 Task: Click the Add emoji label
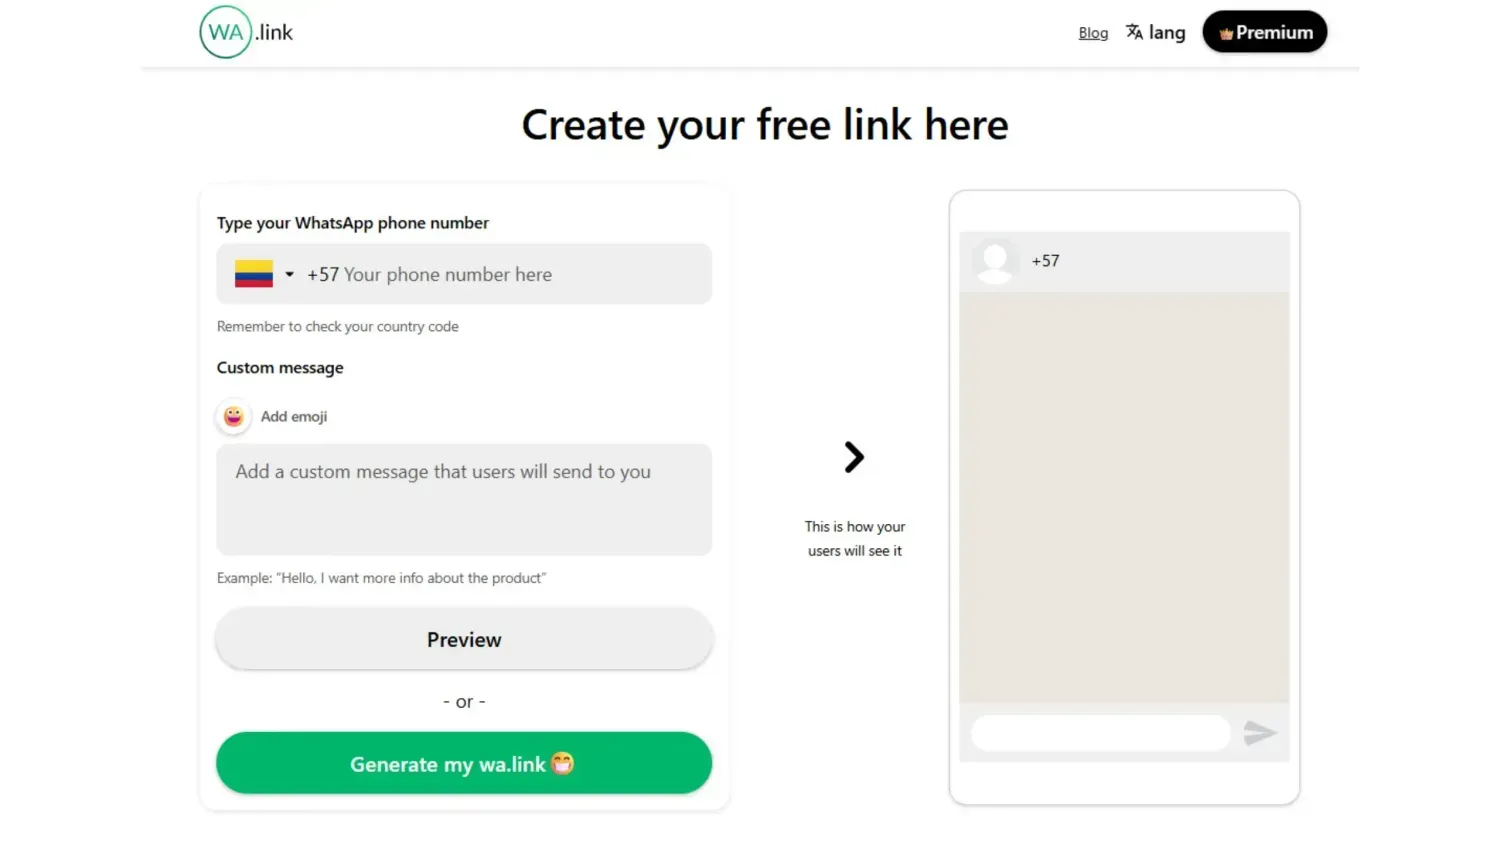[x=294, y=416]
